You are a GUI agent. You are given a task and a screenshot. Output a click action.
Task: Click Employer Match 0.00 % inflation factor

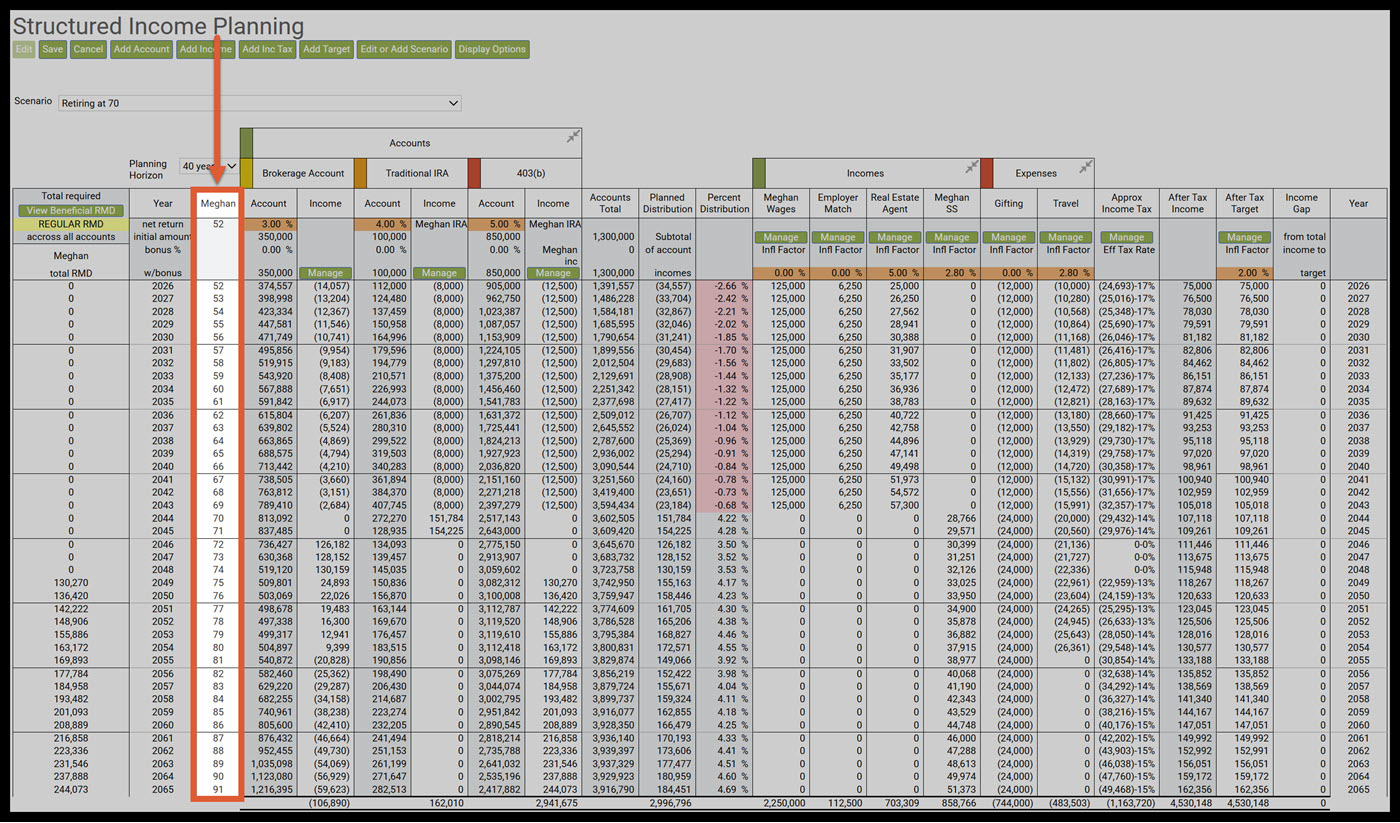click(x=838, y=273)
